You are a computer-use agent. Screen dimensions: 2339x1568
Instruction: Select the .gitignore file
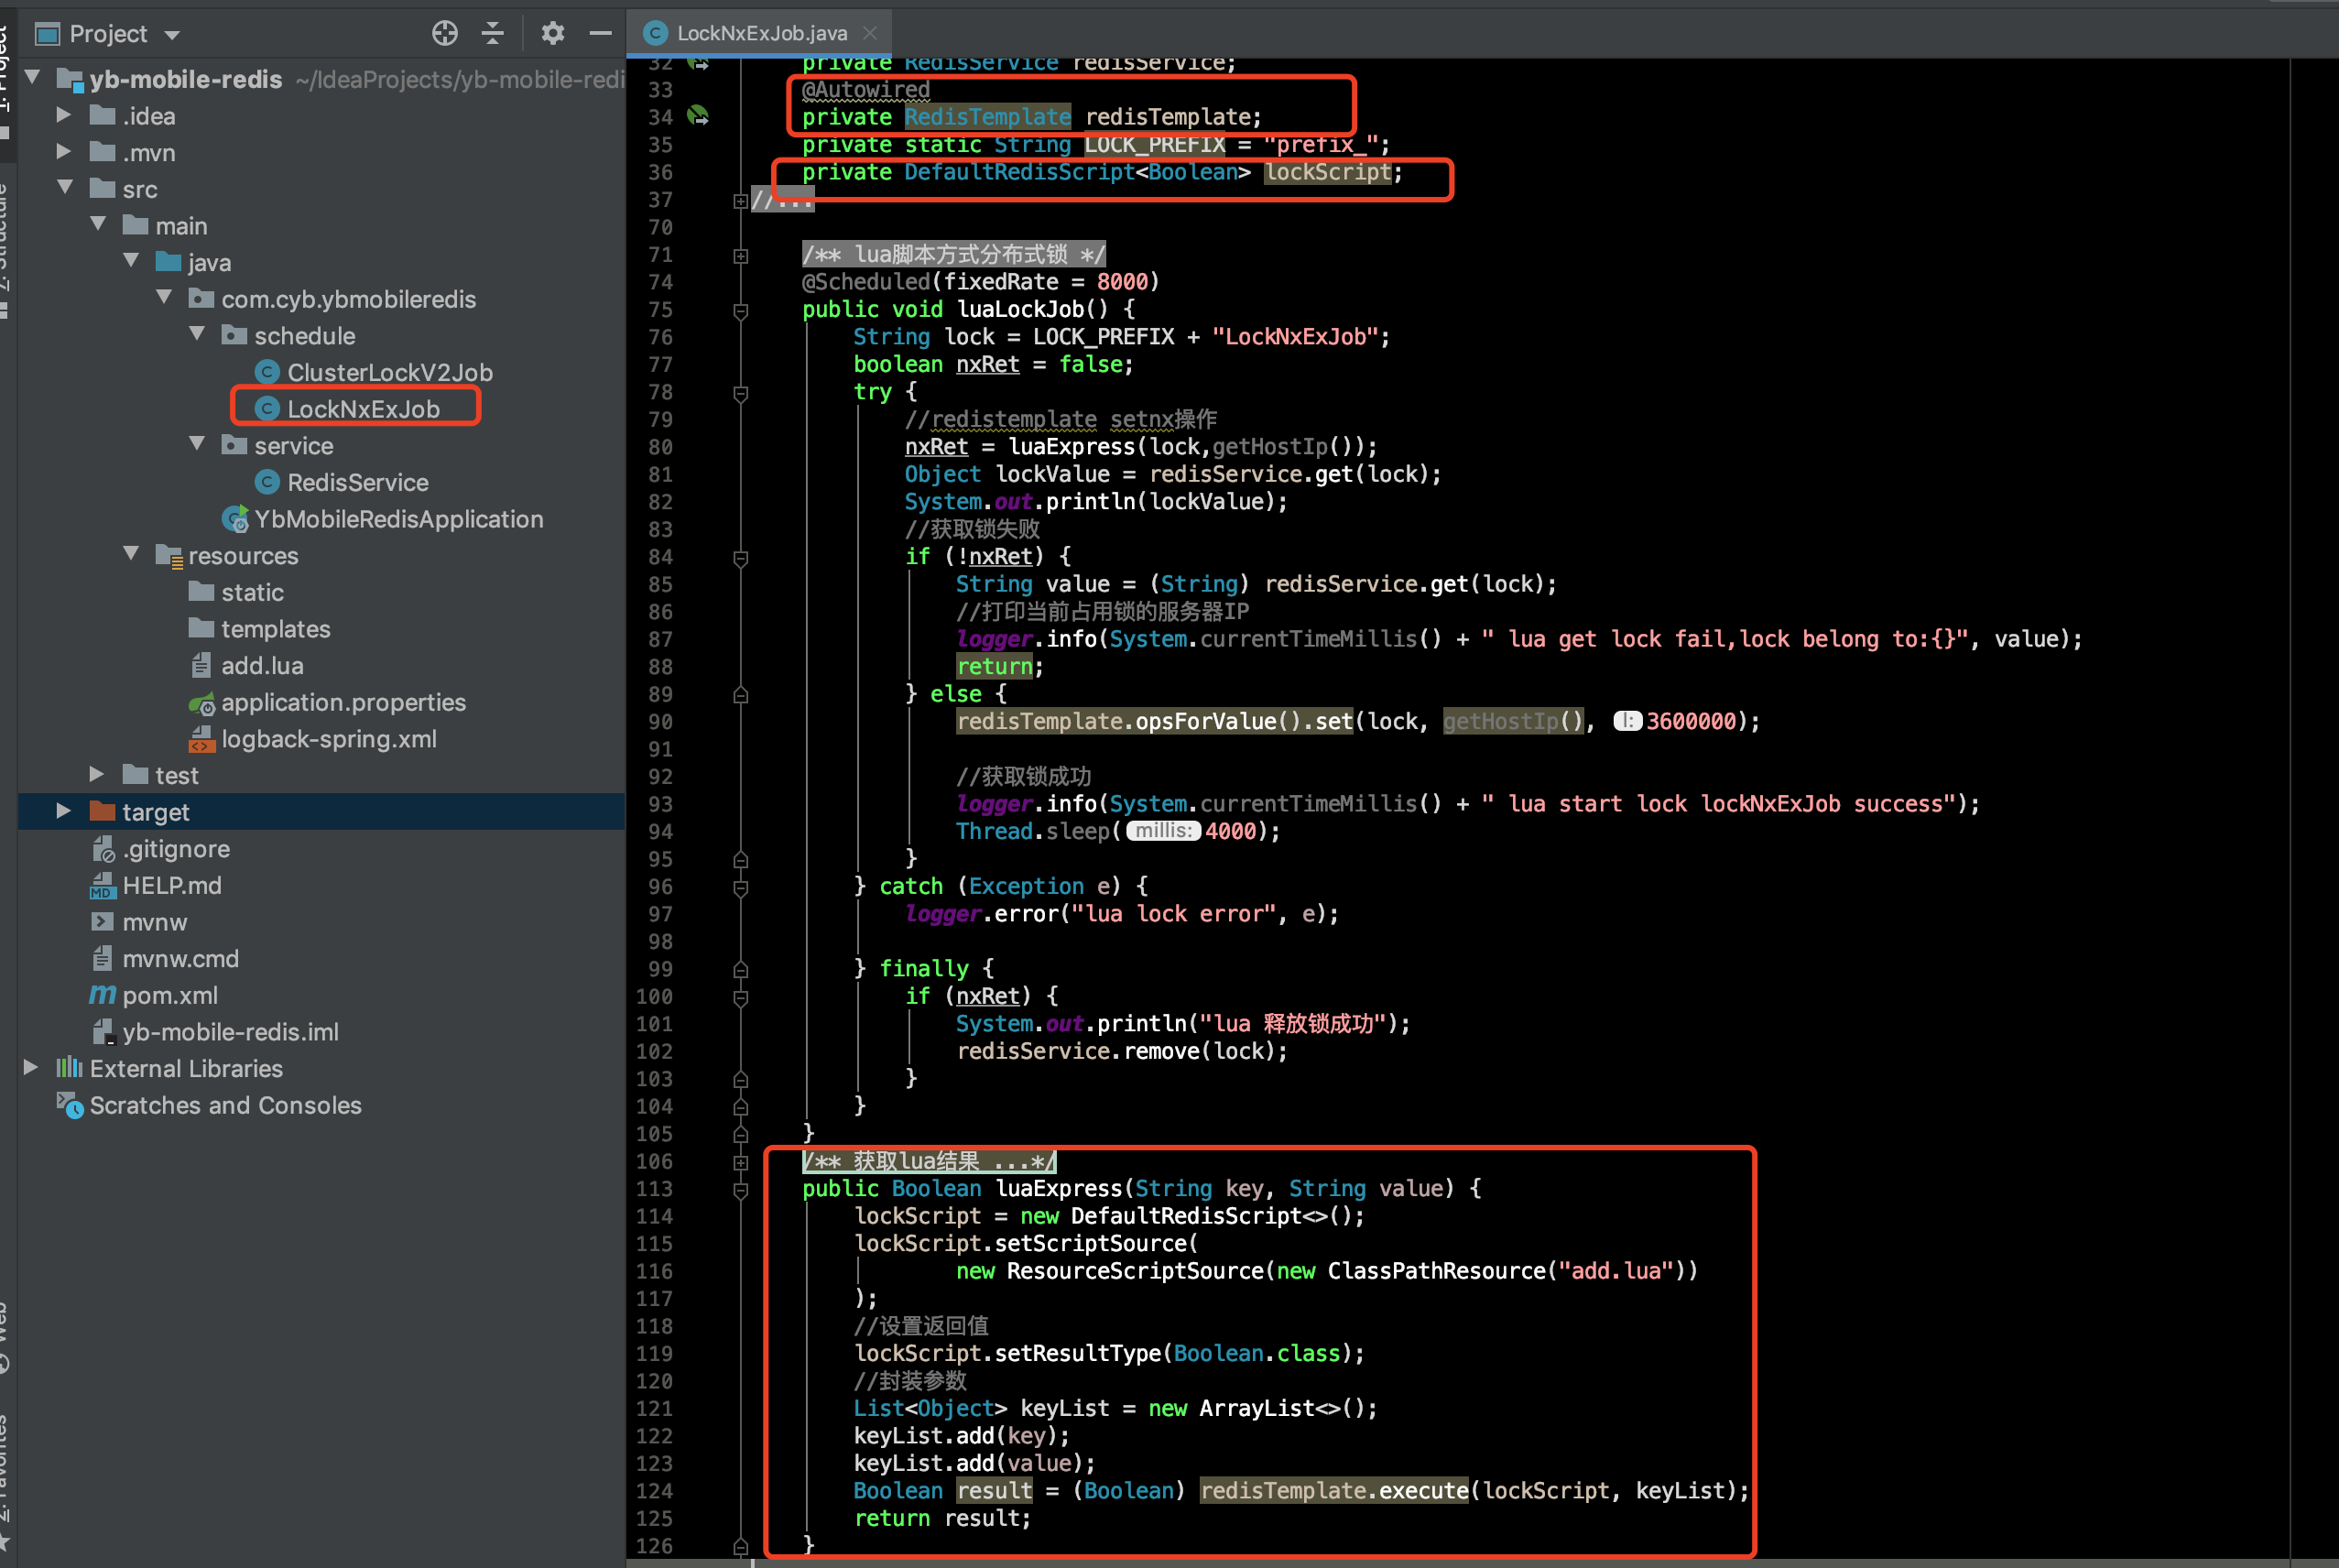[176, 849]
